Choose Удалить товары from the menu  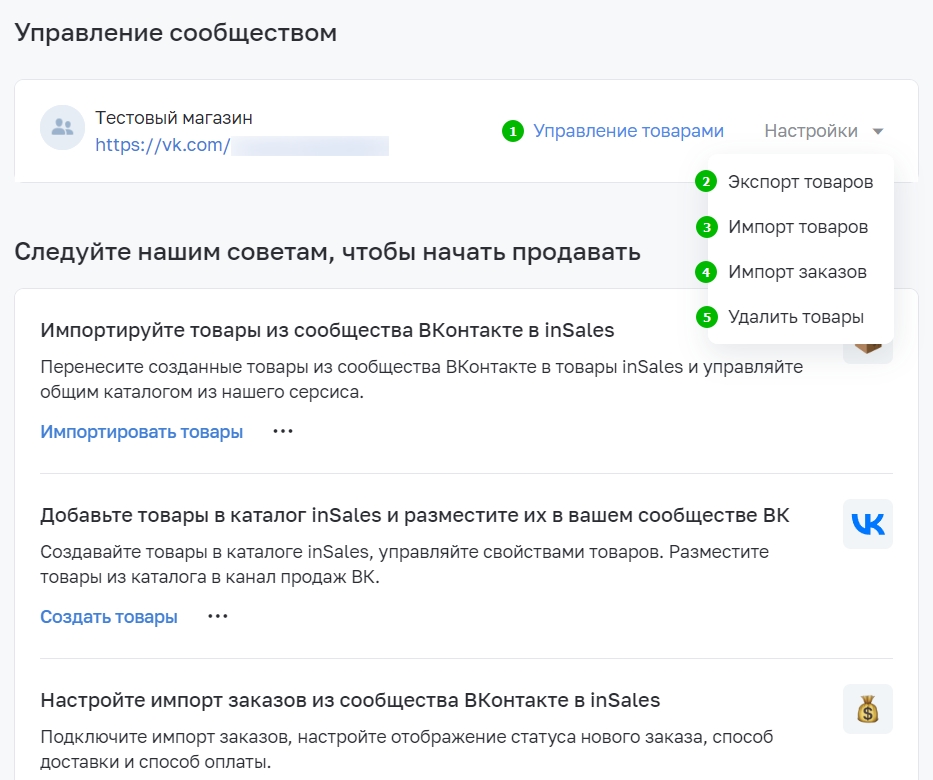click(796, 317)
